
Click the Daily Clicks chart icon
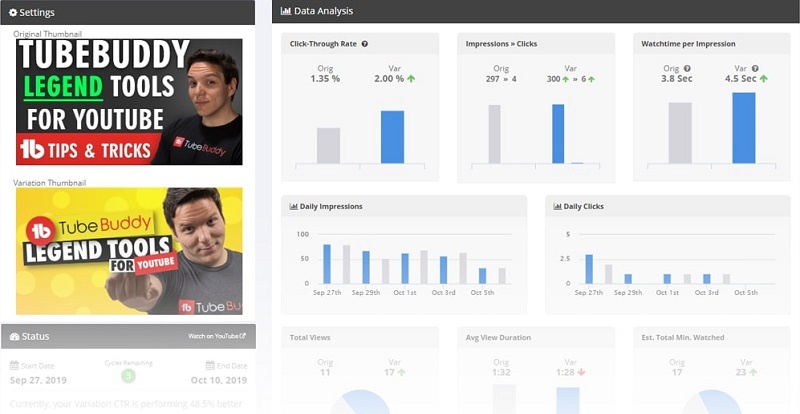(x=557, y=207)
